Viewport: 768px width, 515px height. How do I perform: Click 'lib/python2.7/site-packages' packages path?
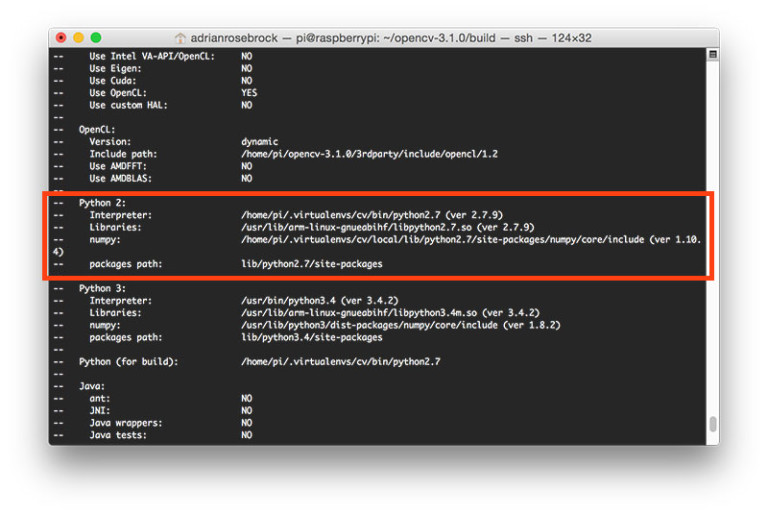pyautogui.click(x=312, y=264)
